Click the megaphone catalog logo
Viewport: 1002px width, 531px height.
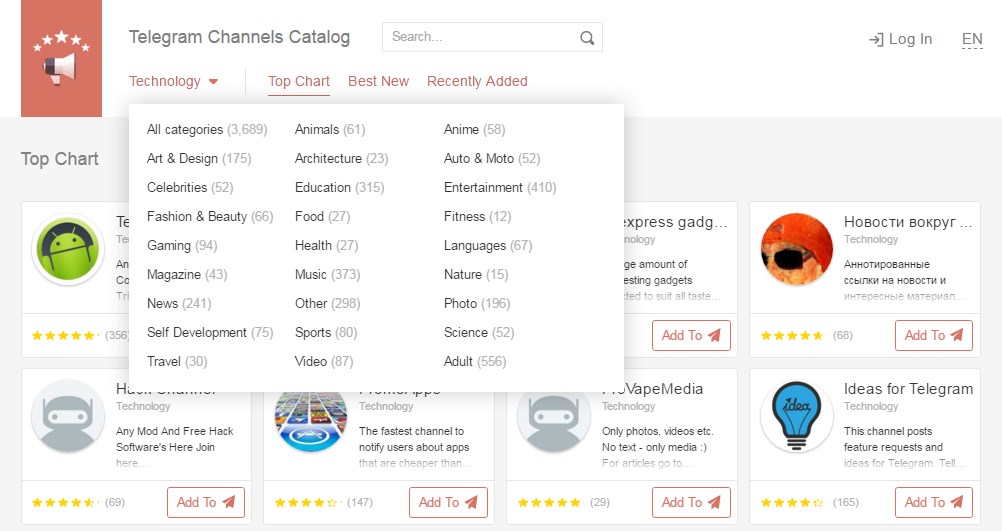click(x=61, y=58)
